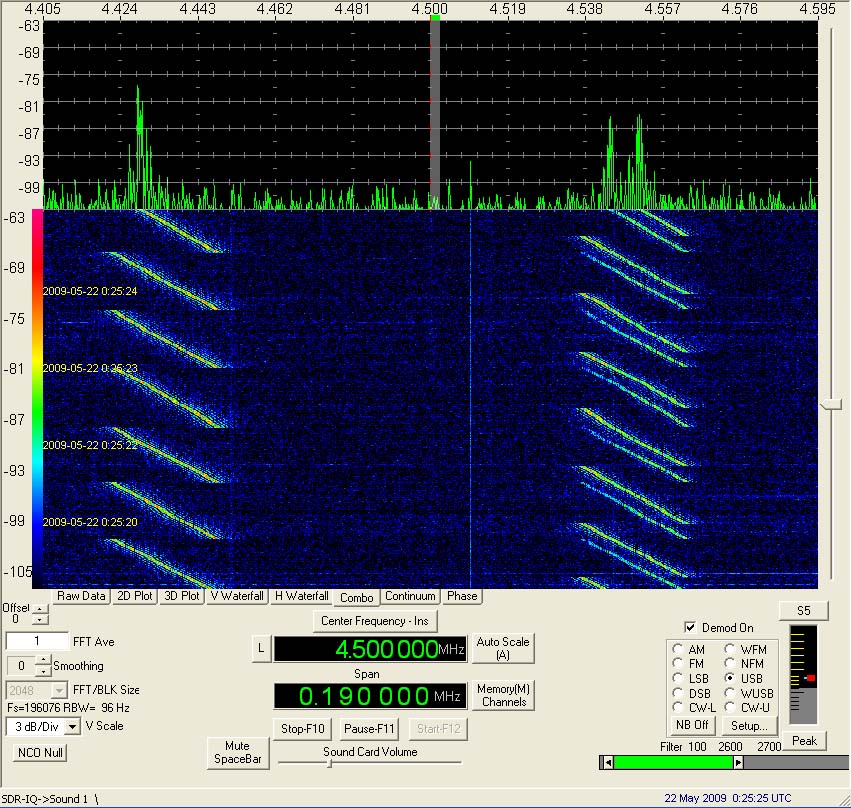Click left arrow of filter bar
Screen dimensions: 851x808
click(607, 762)
